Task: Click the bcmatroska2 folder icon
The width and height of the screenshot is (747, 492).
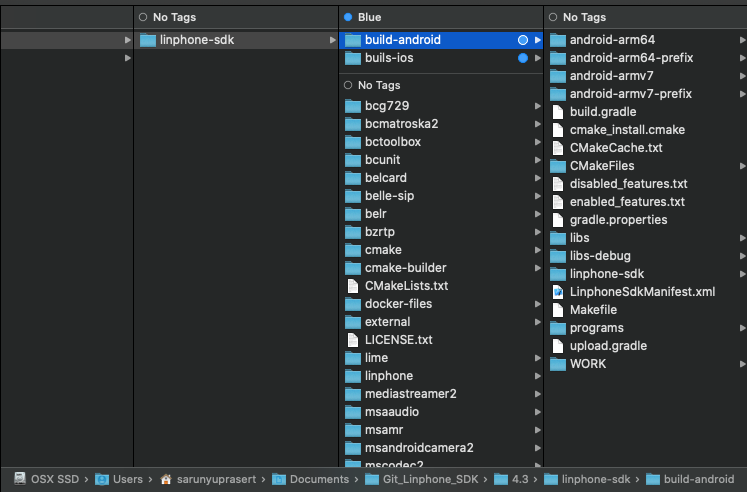Action: [353, 124]
